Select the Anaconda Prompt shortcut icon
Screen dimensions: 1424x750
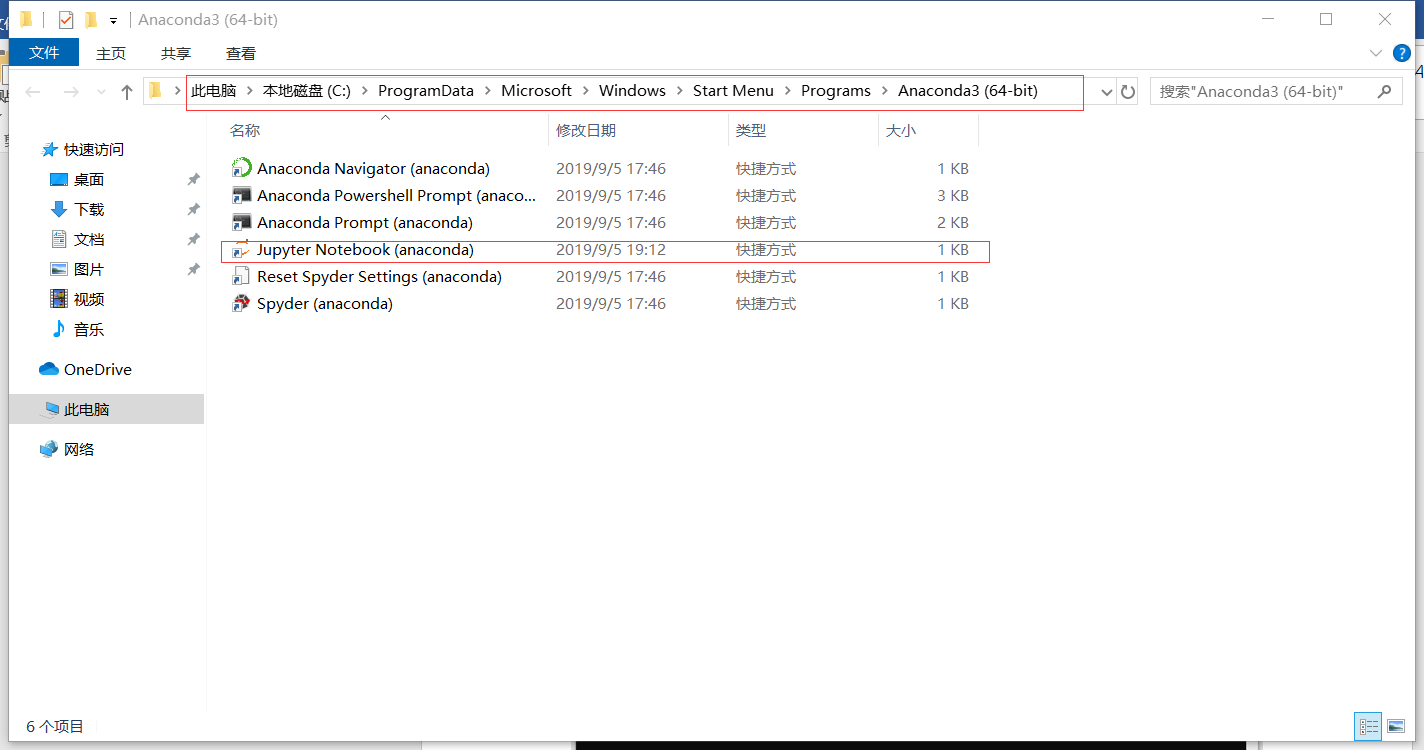click(x=241, y=222)
